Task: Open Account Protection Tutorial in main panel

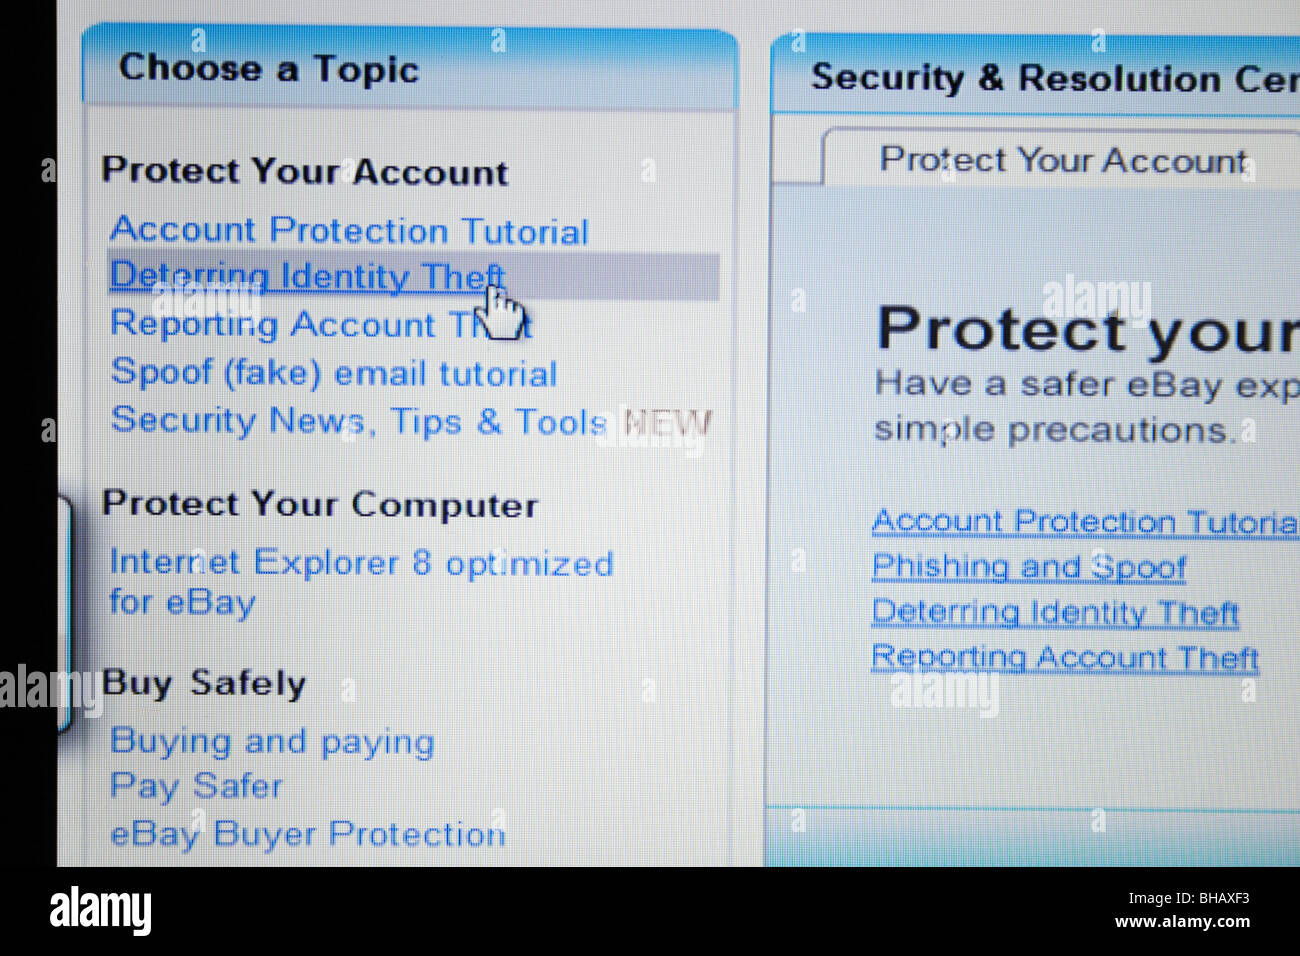Action: coord(1085,522)
